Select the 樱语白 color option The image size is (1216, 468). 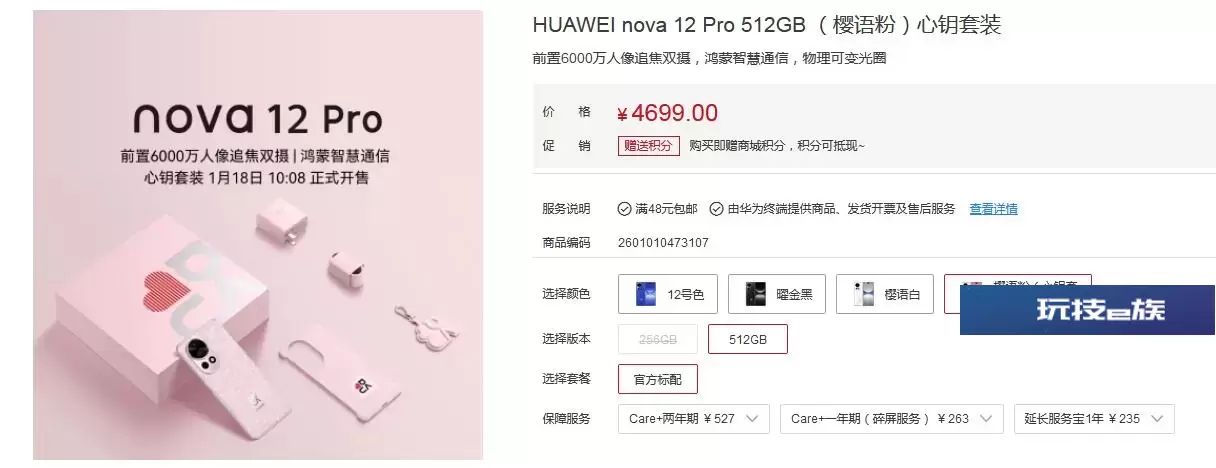(885, 294)
